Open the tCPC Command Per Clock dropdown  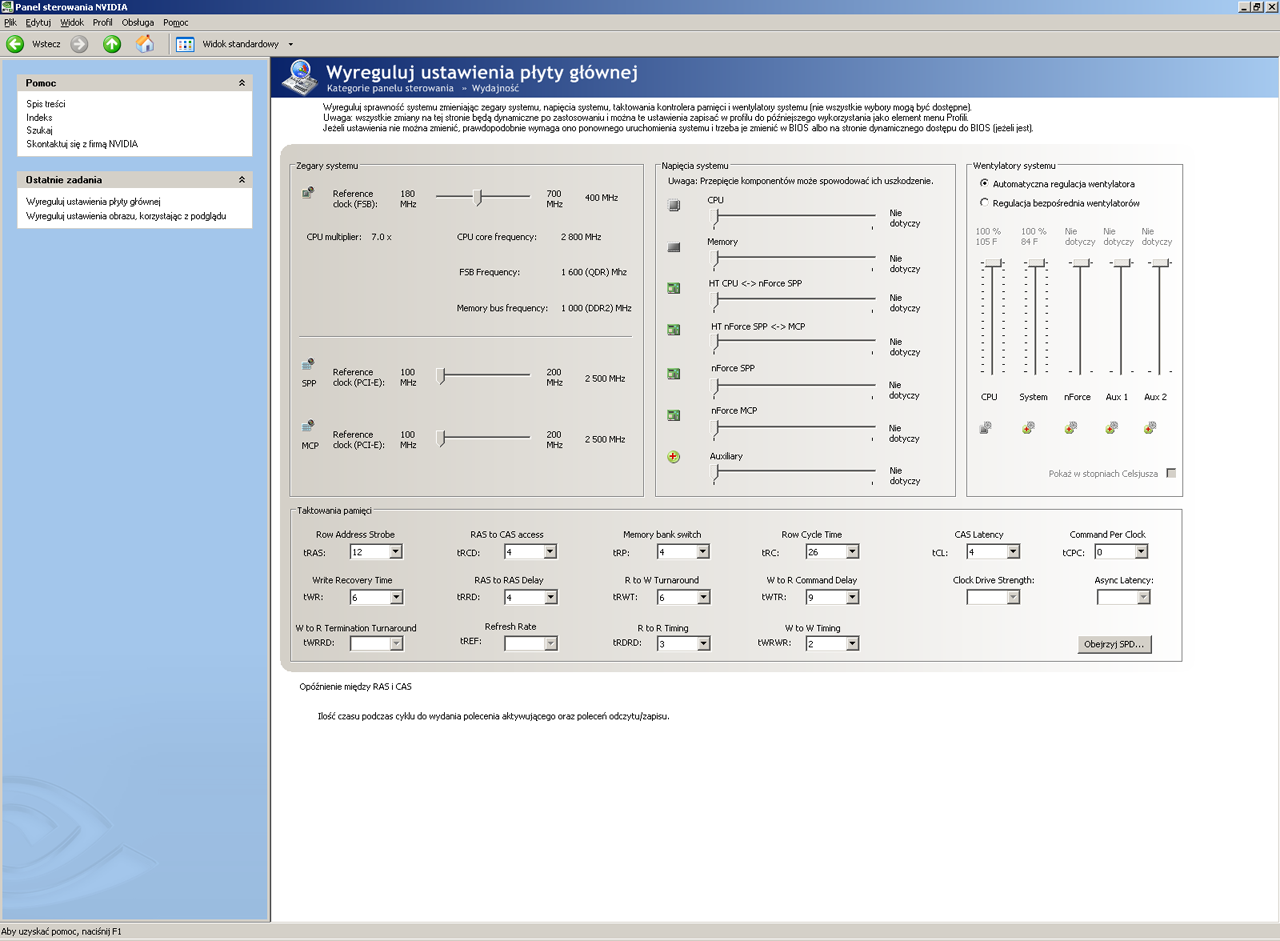[x=1121, y=552]
